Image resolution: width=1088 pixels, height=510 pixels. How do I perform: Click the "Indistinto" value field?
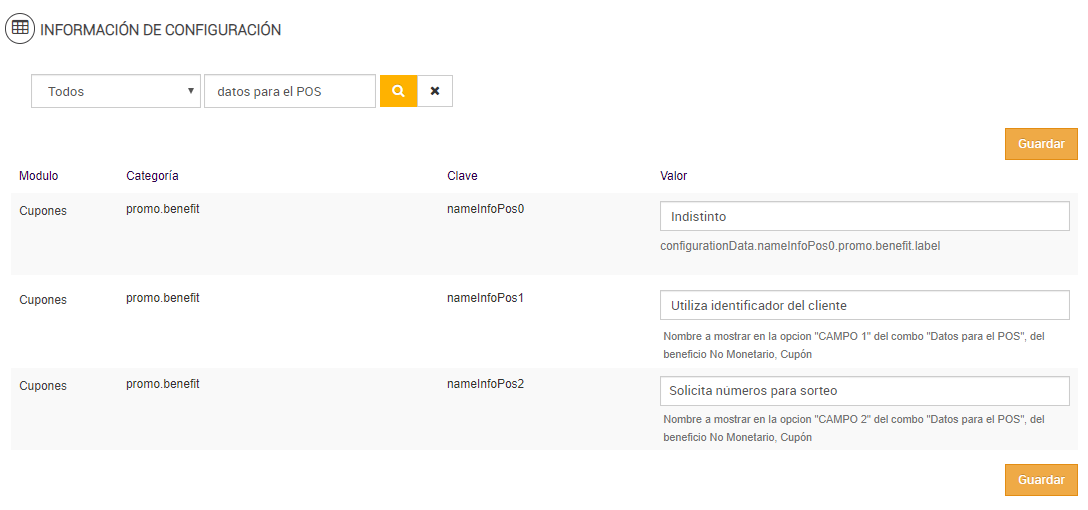(864, 217)
